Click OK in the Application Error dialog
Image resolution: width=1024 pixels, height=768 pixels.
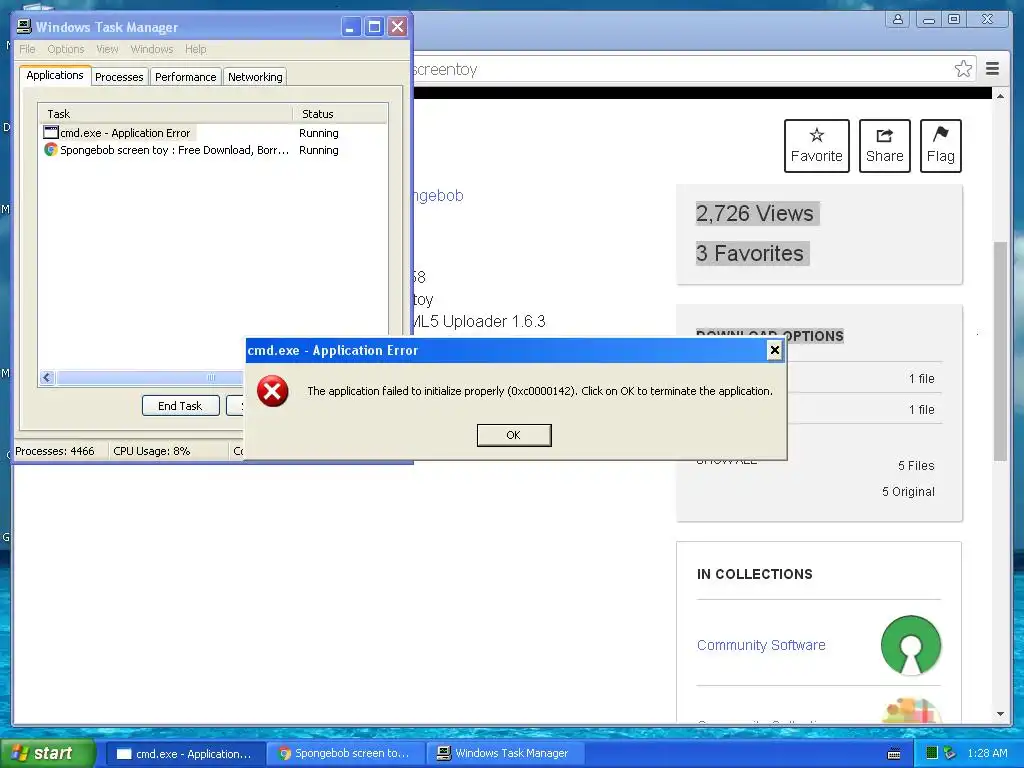514,435
